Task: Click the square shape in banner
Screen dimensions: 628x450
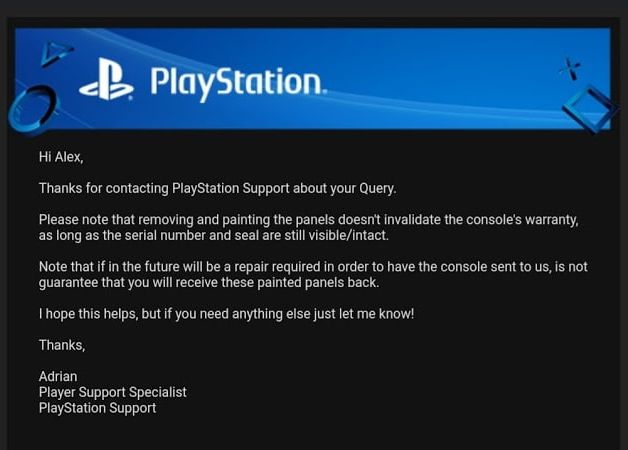Action: 590,108
